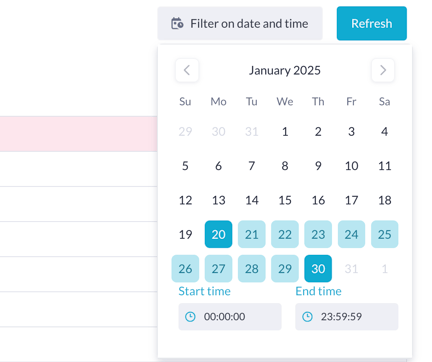Open the Filter on date and time dropdown
This screenshot has width=432, height=362.
240,24
